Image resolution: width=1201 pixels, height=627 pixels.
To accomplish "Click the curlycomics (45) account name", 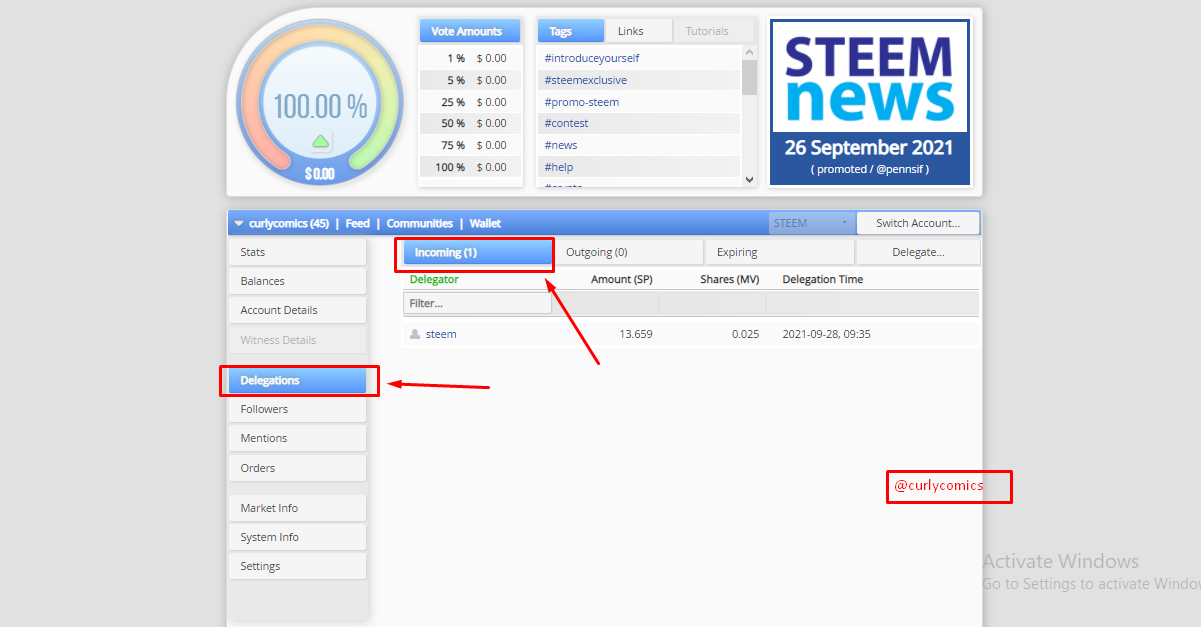I will pyautogui.click(x=289, y=223).
